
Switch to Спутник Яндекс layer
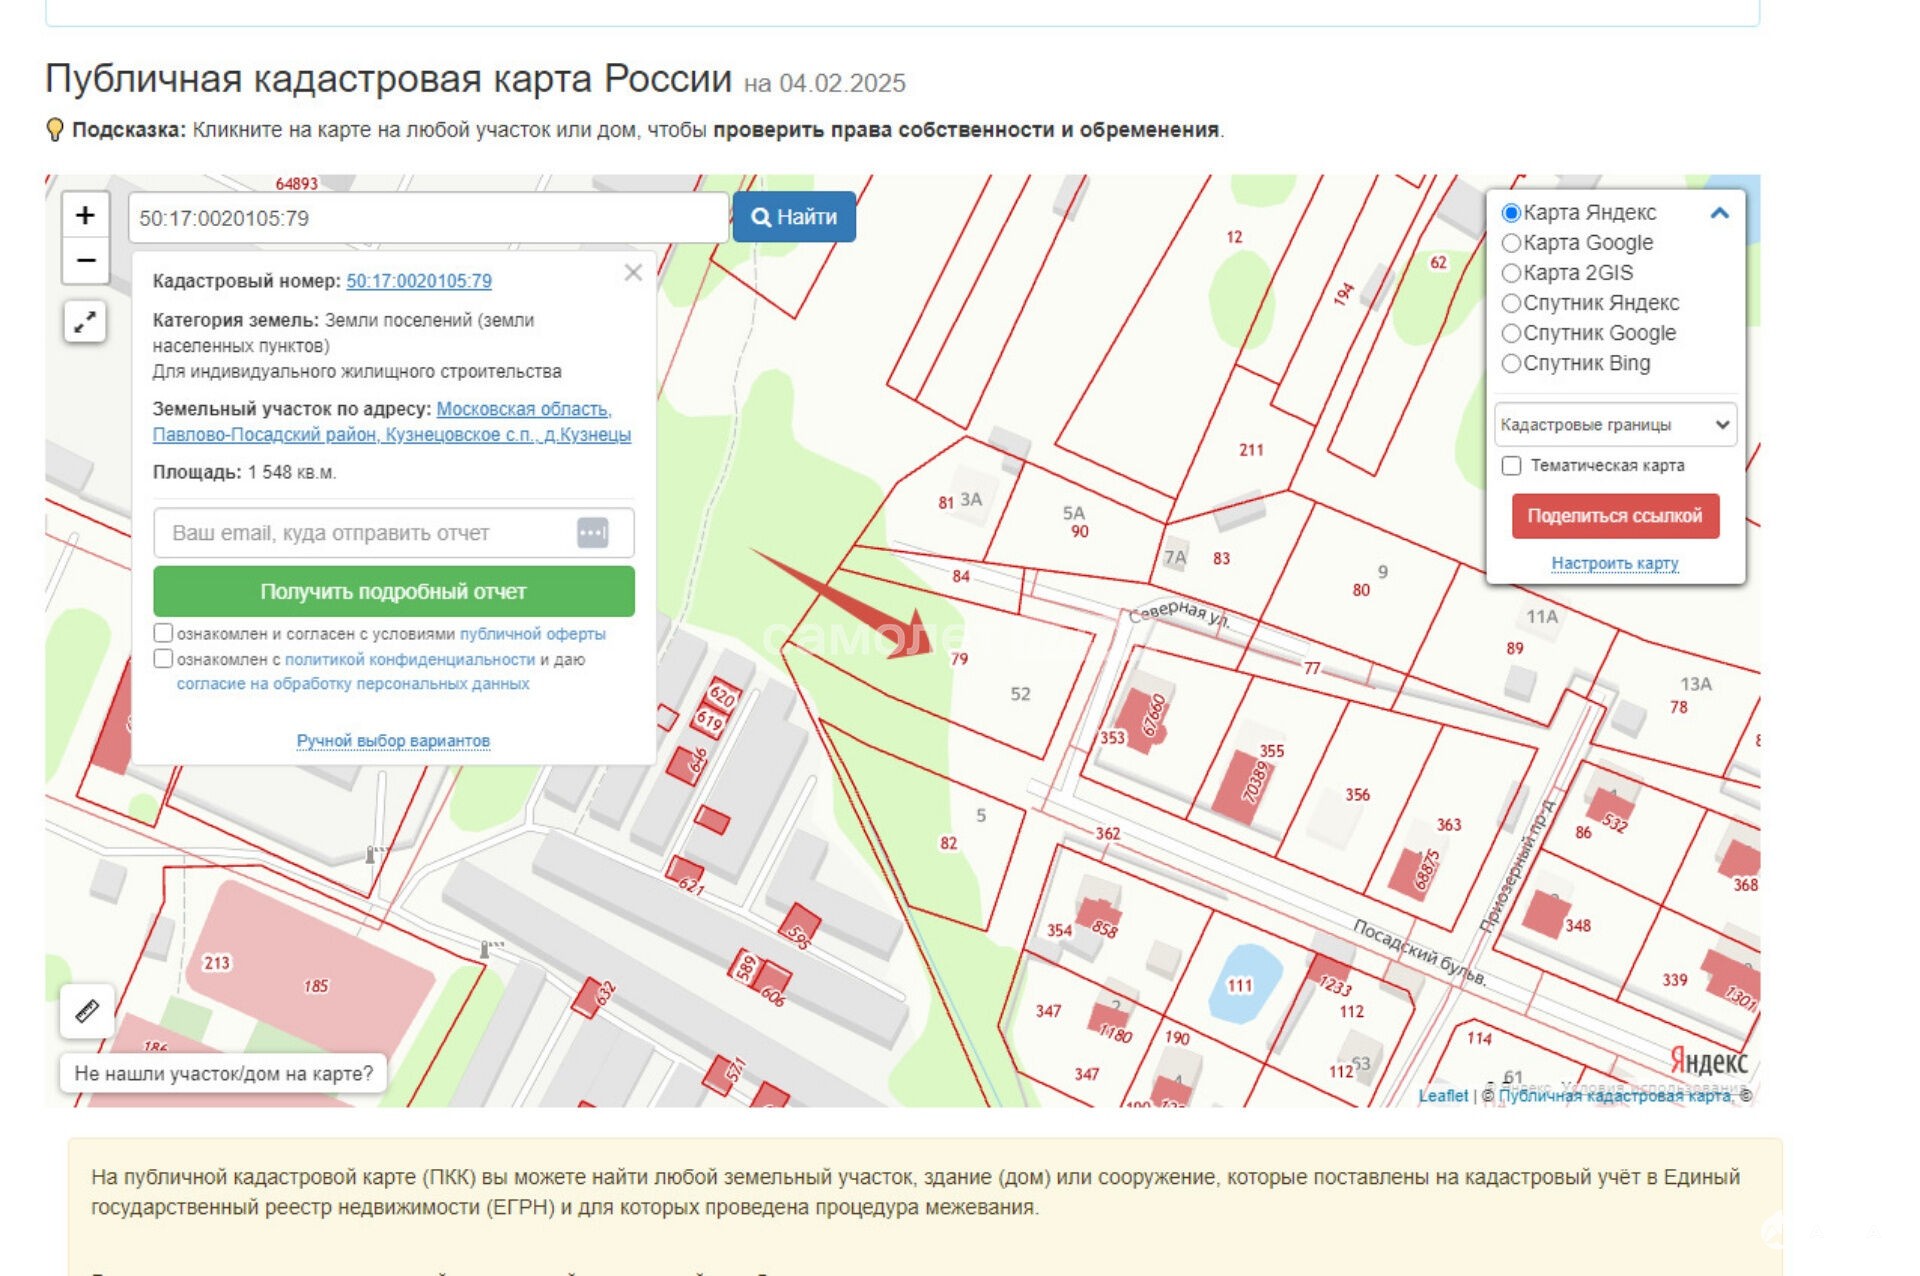[1512, 303]
